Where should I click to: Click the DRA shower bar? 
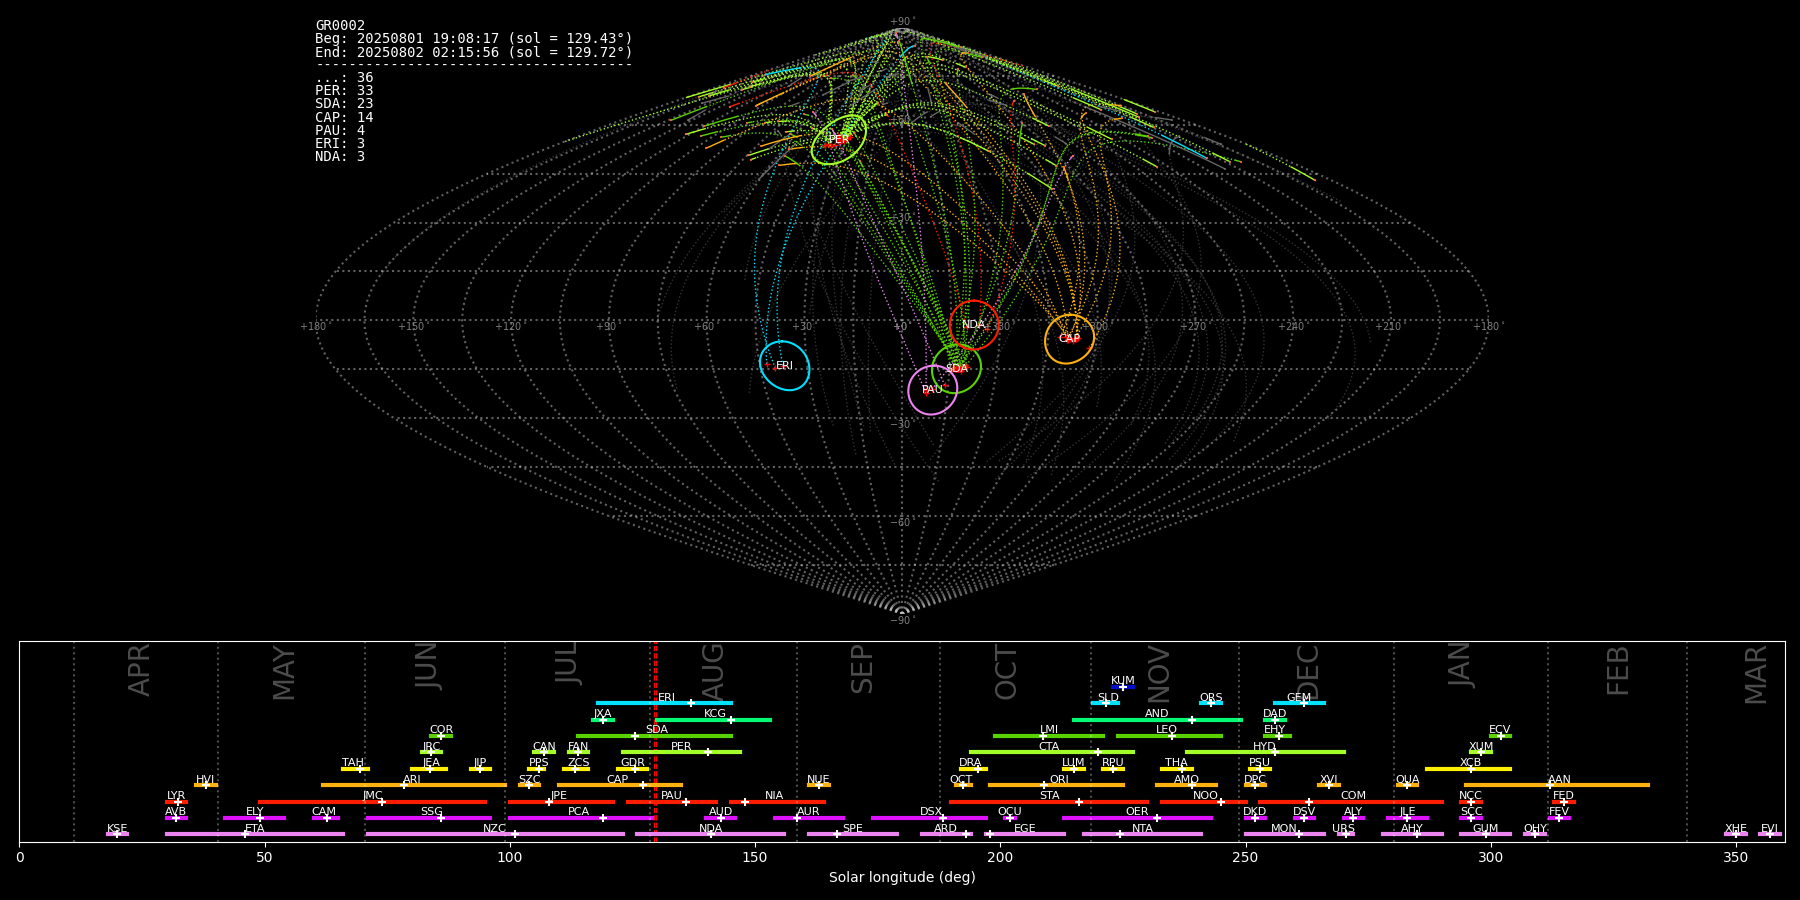[974, 769]
